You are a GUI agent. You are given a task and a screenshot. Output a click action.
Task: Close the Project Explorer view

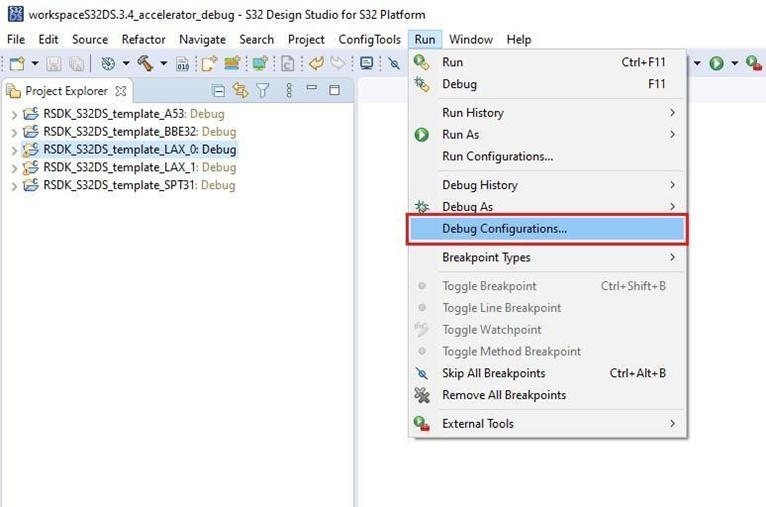coord(121,91)
